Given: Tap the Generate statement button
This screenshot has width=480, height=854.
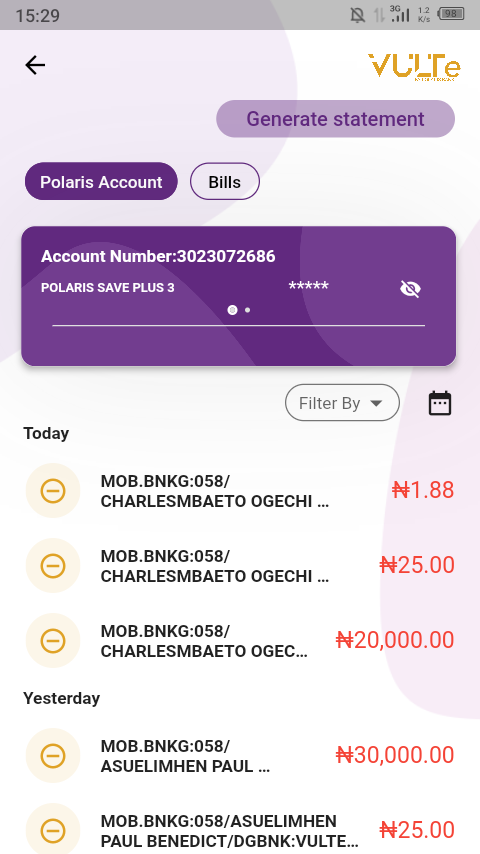Looking at the screenshot, I should point(336,119).
